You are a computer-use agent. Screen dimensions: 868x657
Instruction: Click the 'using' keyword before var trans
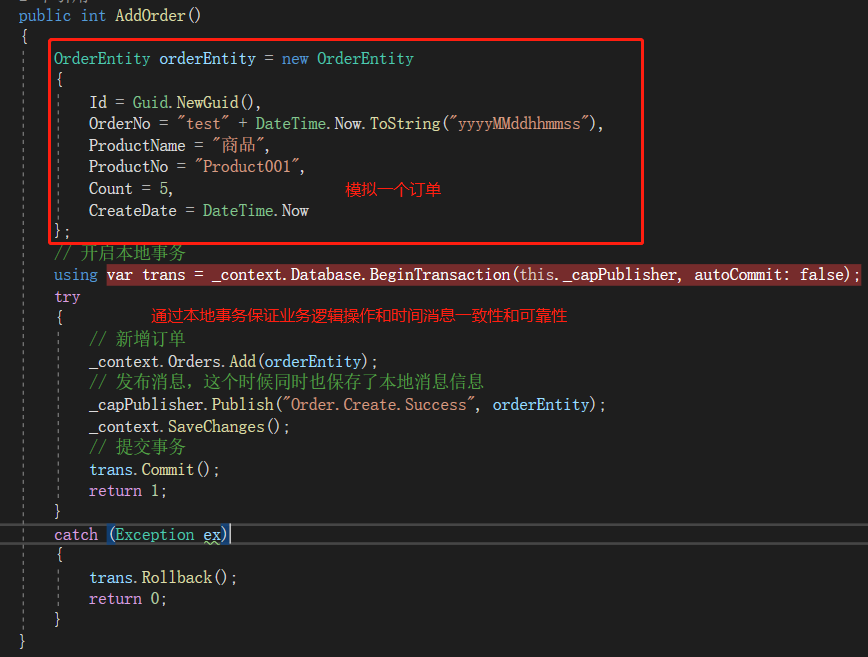coord(76,275)
